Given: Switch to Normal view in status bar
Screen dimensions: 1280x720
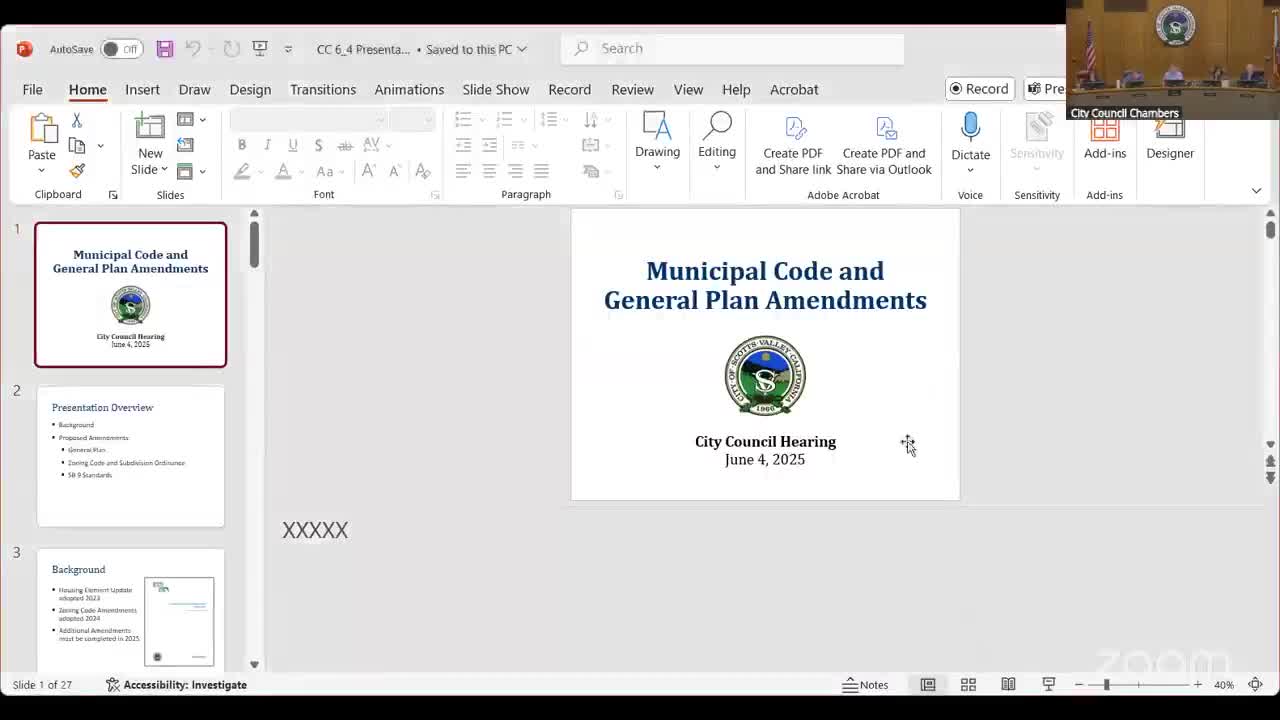Looking at the screenshot, I should [928, 685].
